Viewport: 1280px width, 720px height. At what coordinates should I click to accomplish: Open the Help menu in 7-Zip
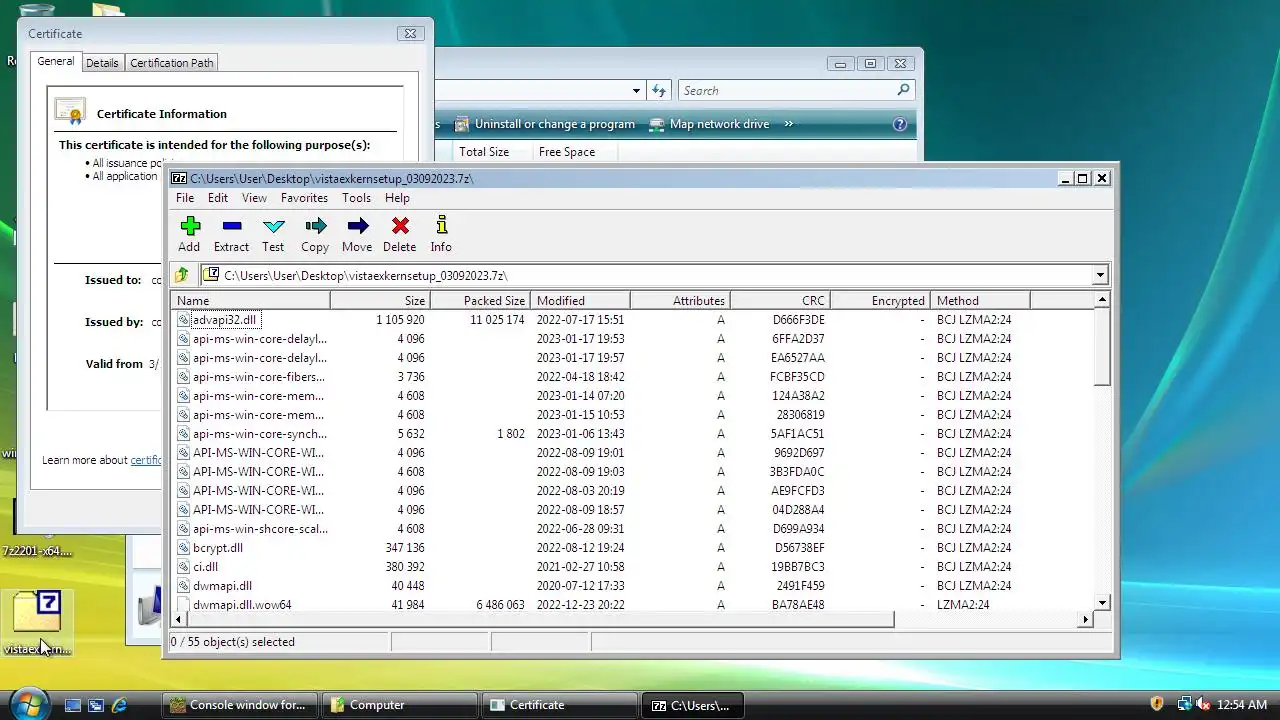[x=397, y=198]
